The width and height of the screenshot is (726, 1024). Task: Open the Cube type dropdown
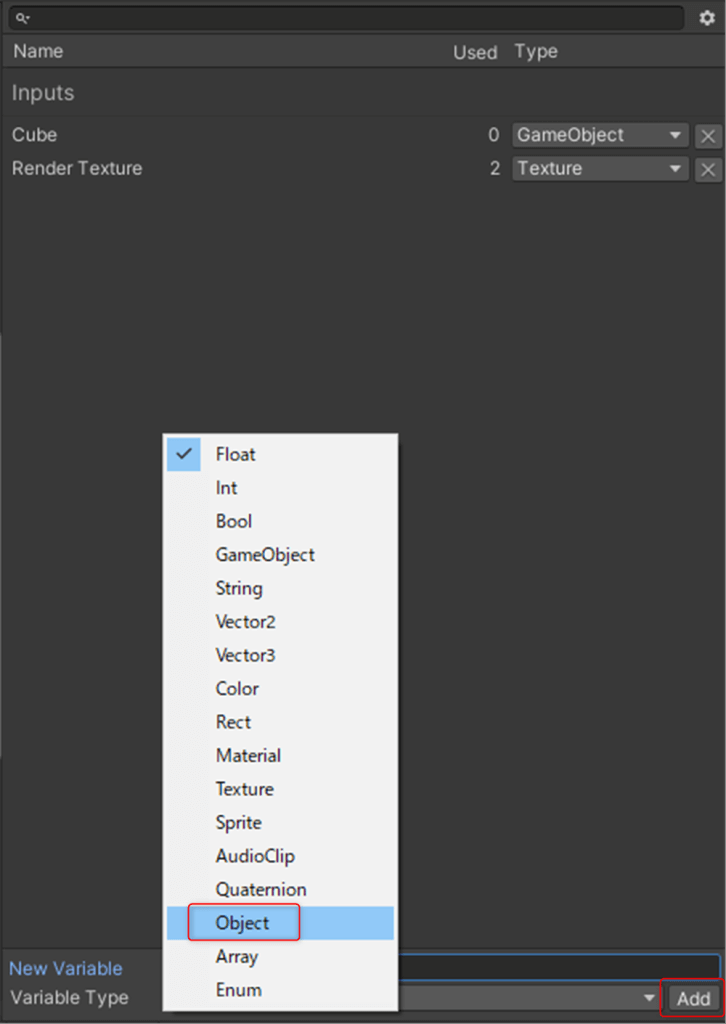(600, 135)
